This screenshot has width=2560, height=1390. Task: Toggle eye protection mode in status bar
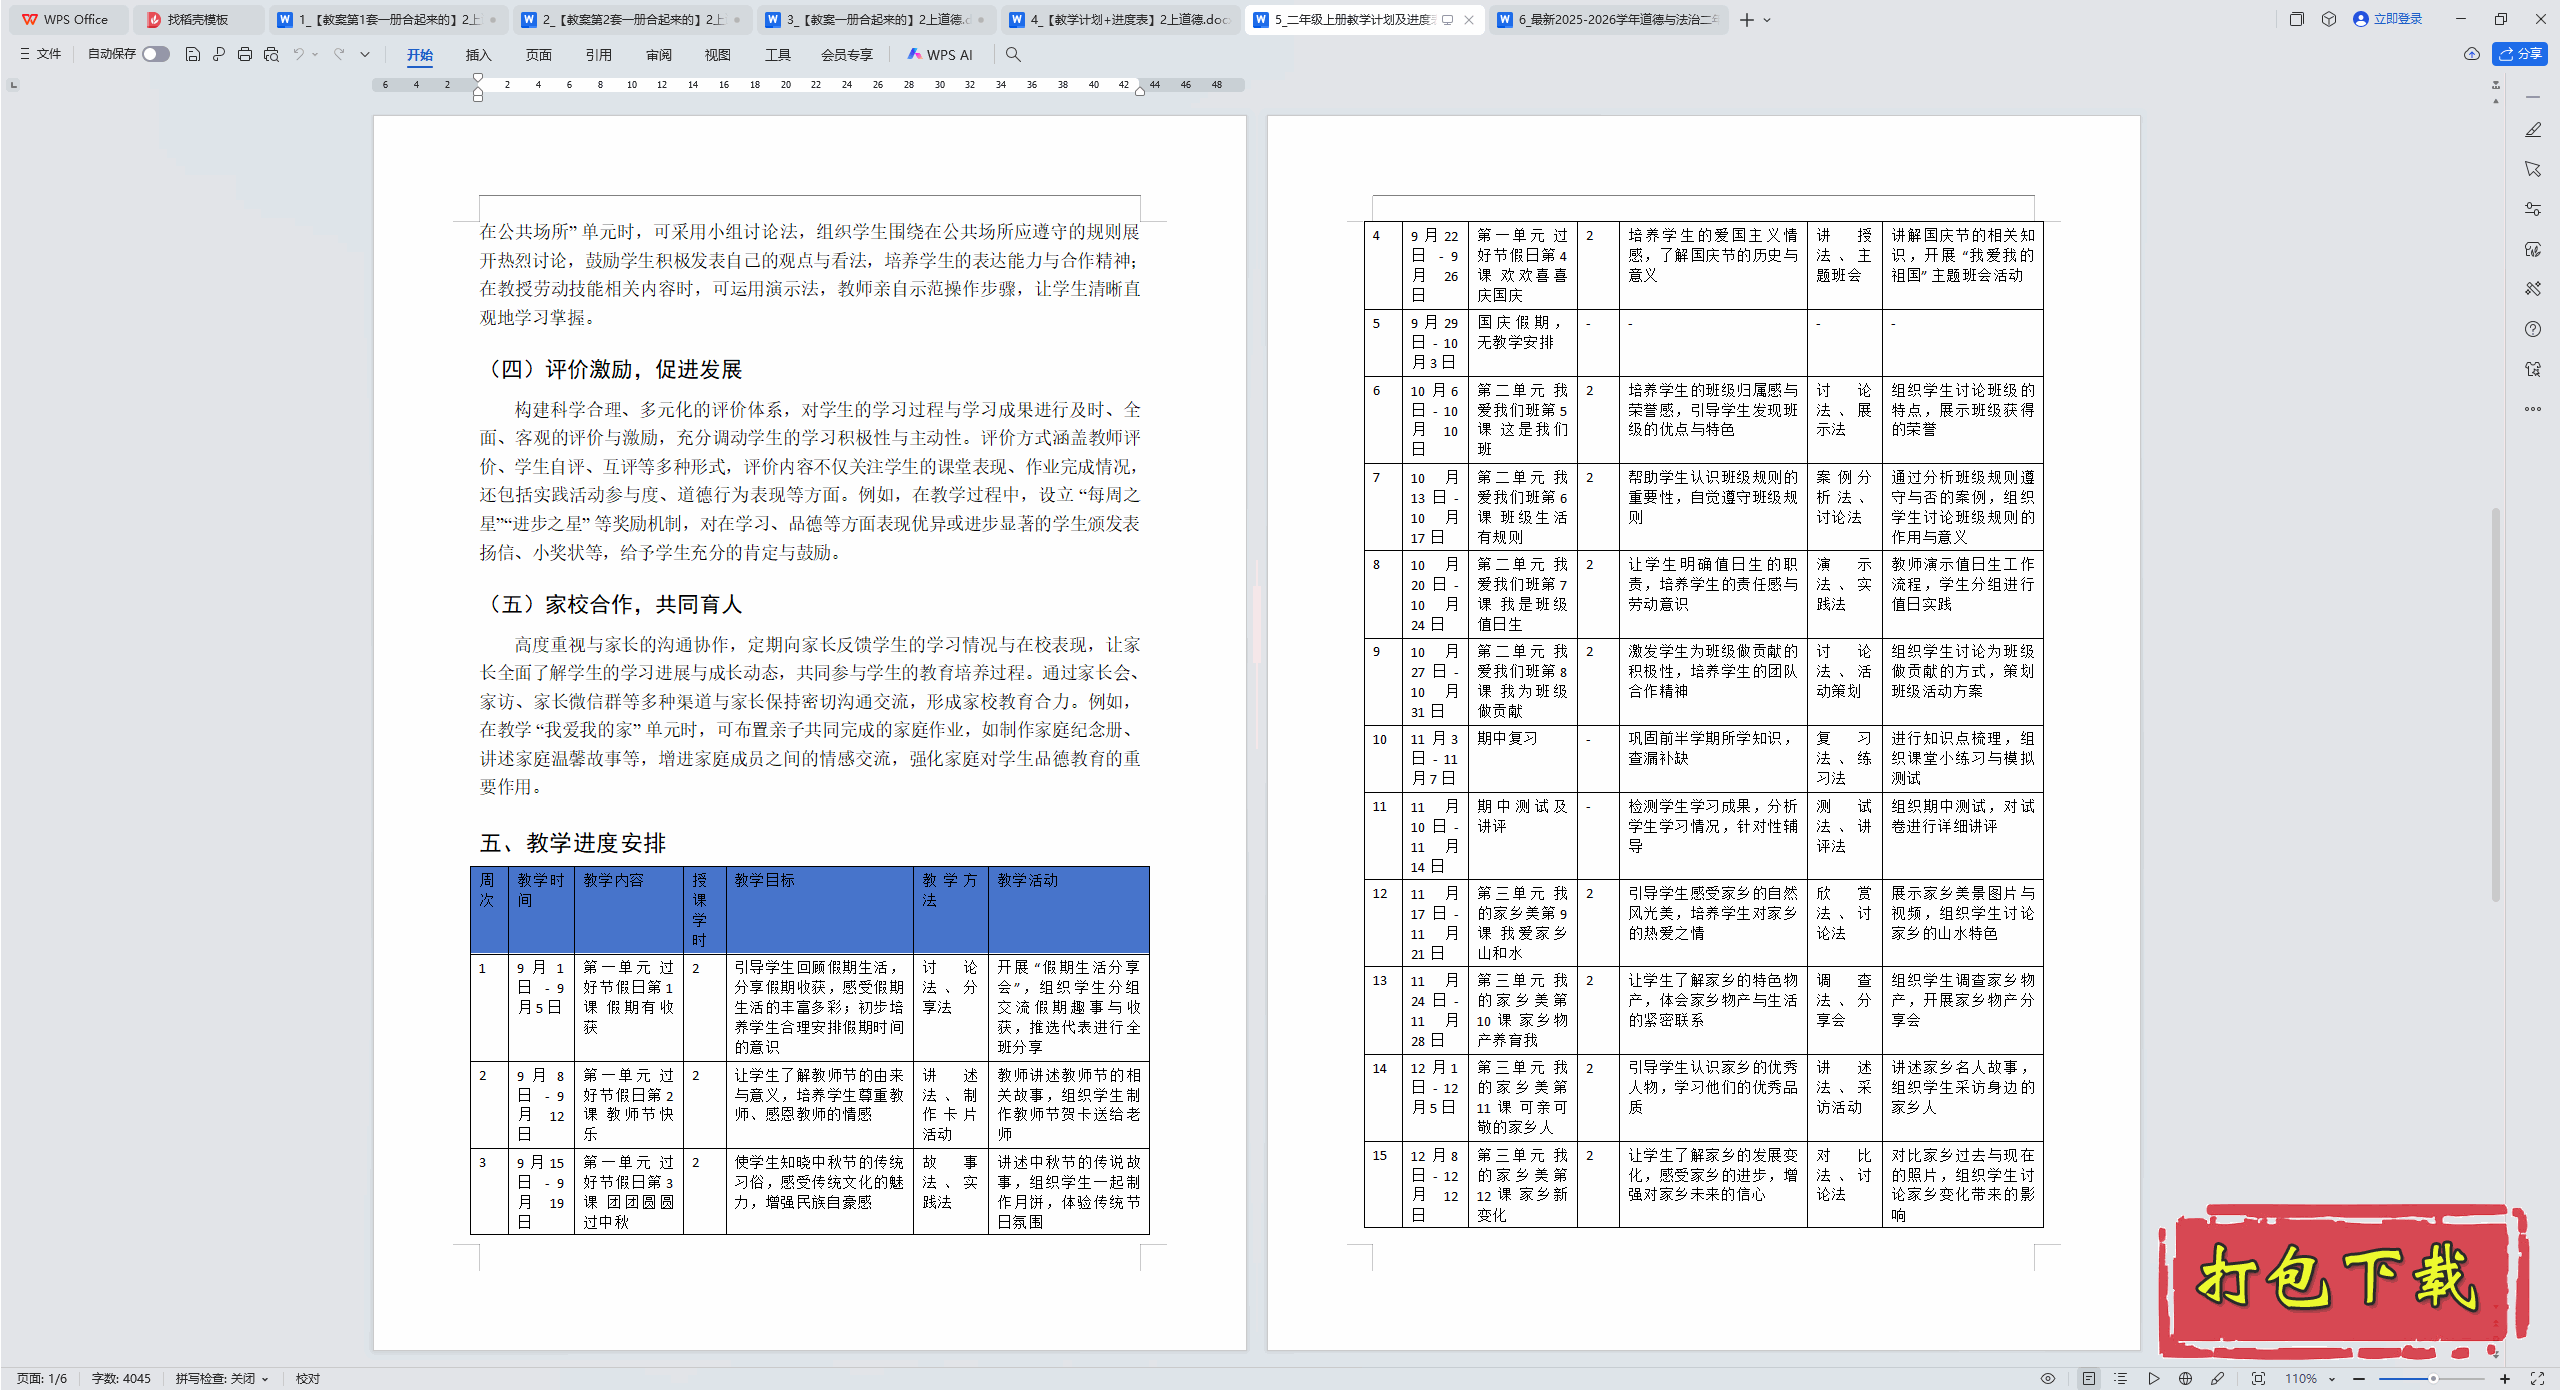[2048, 1378]
